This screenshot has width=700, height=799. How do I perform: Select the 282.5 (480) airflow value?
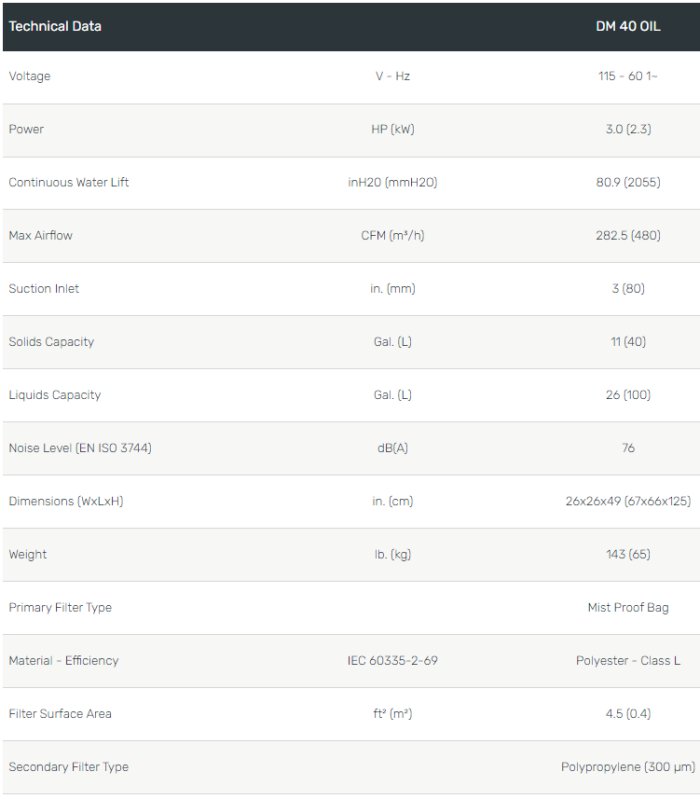[628, 235]
